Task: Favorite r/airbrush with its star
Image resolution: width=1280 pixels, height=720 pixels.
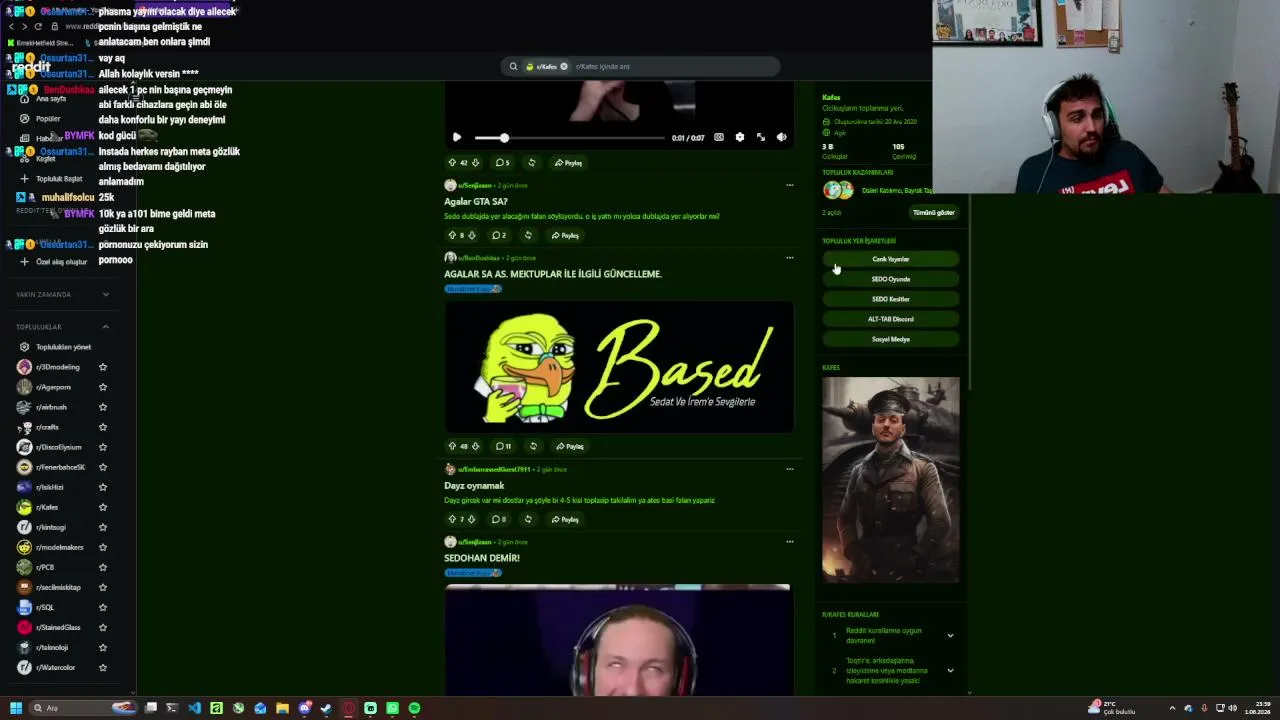Action: click(x=103, y=407)
